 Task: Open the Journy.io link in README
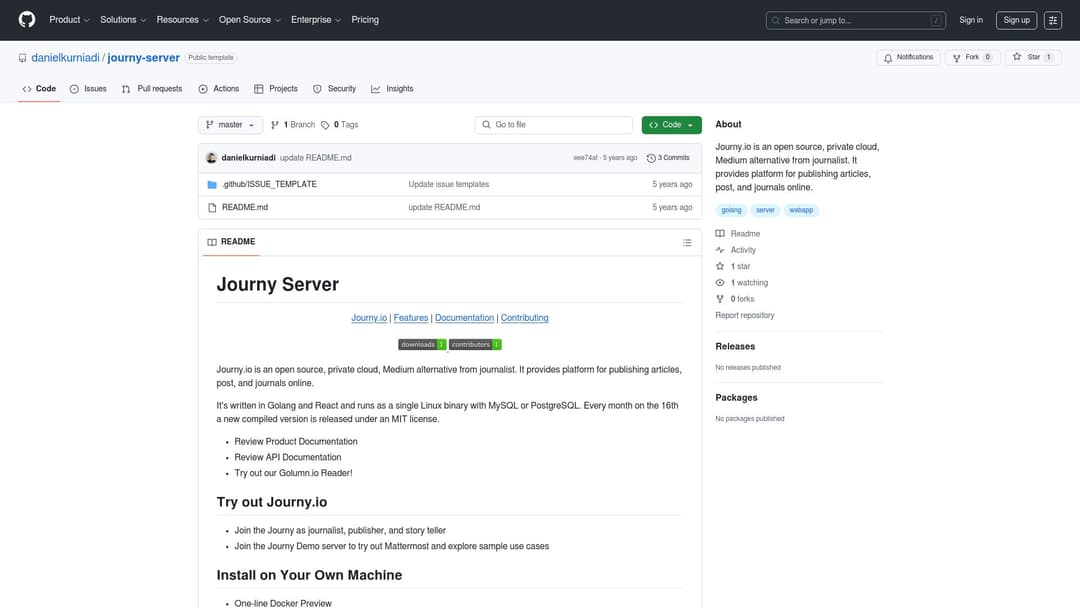tap(369, 318)
